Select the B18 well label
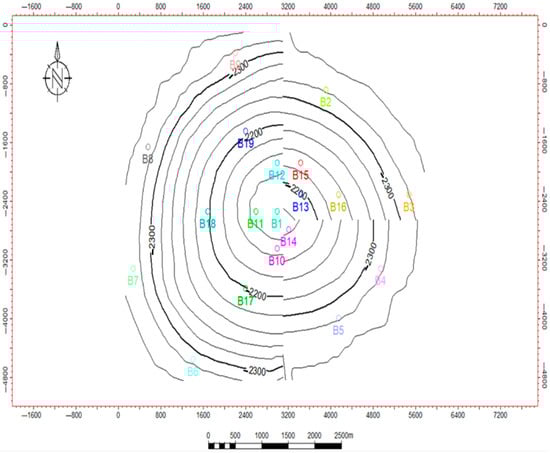 click(207, 224)
